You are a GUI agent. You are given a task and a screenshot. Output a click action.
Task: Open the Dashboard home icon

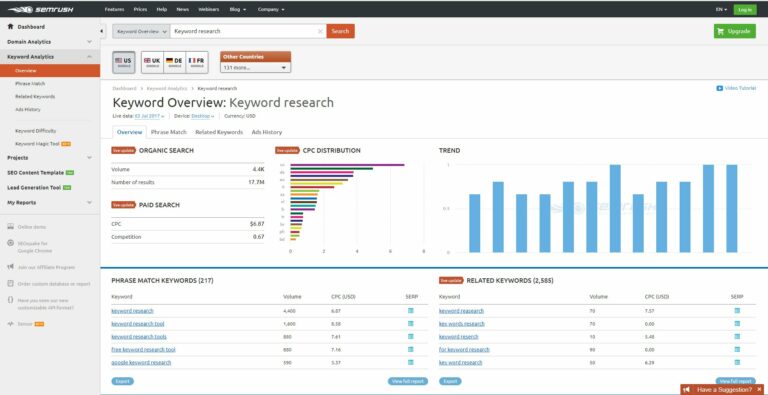point(10,26)
